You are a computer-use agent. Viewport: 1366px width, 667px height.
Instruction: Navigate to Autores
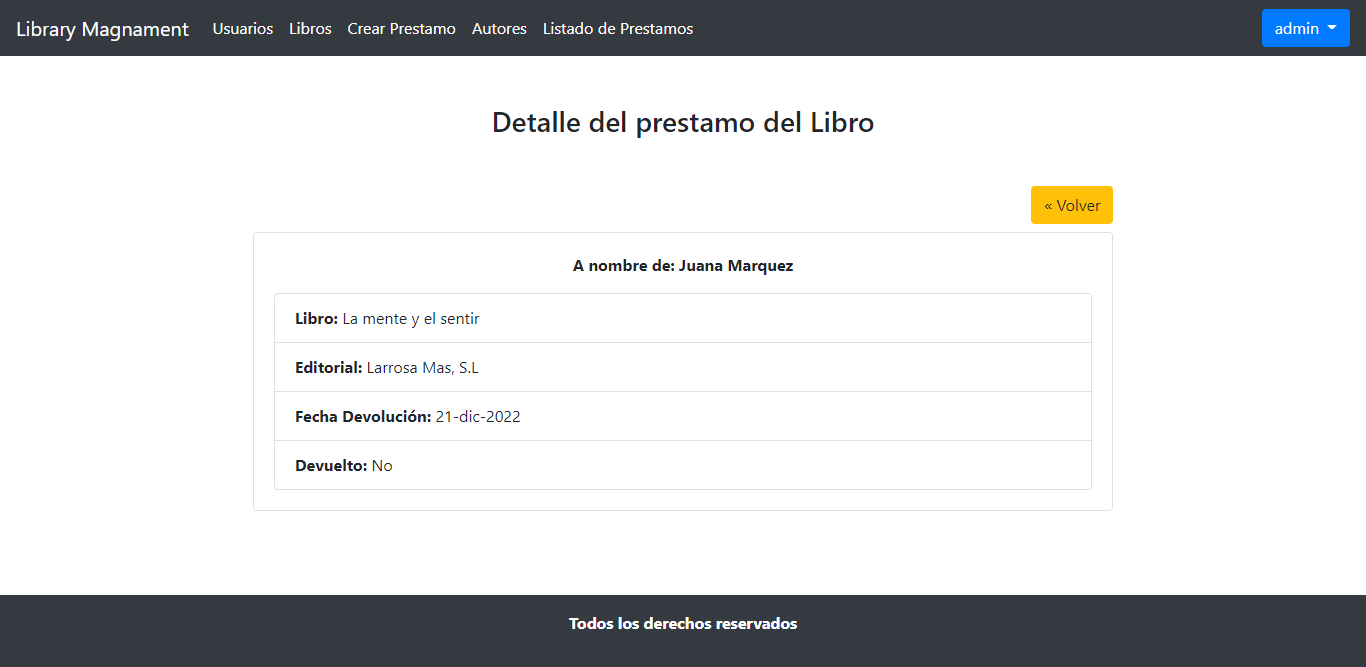[499, 29]
